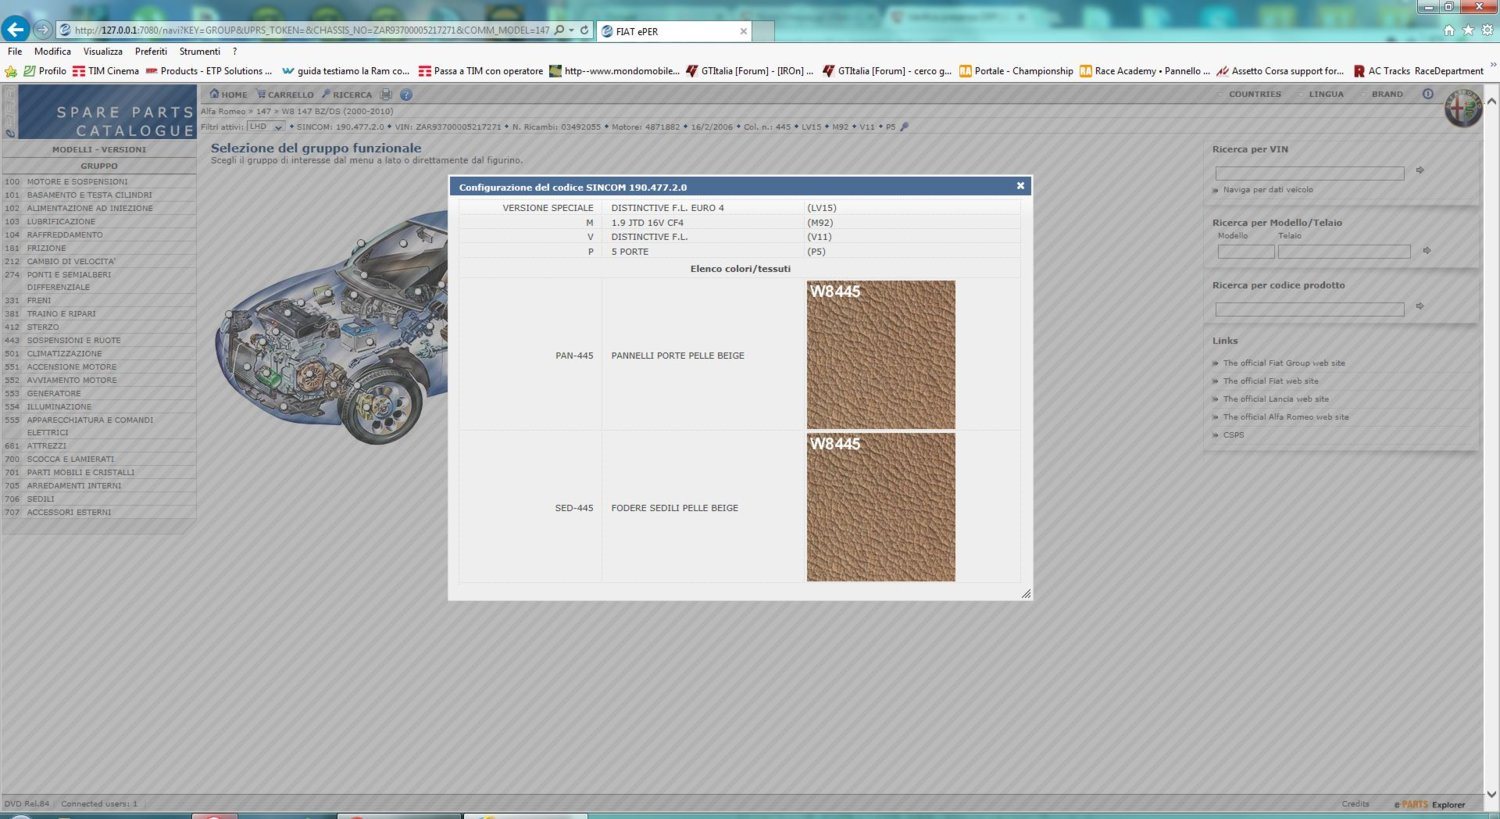Screen dimensions: 1500x819
Task: Open favorites with the star icon
Action: tap(1468, 30)
